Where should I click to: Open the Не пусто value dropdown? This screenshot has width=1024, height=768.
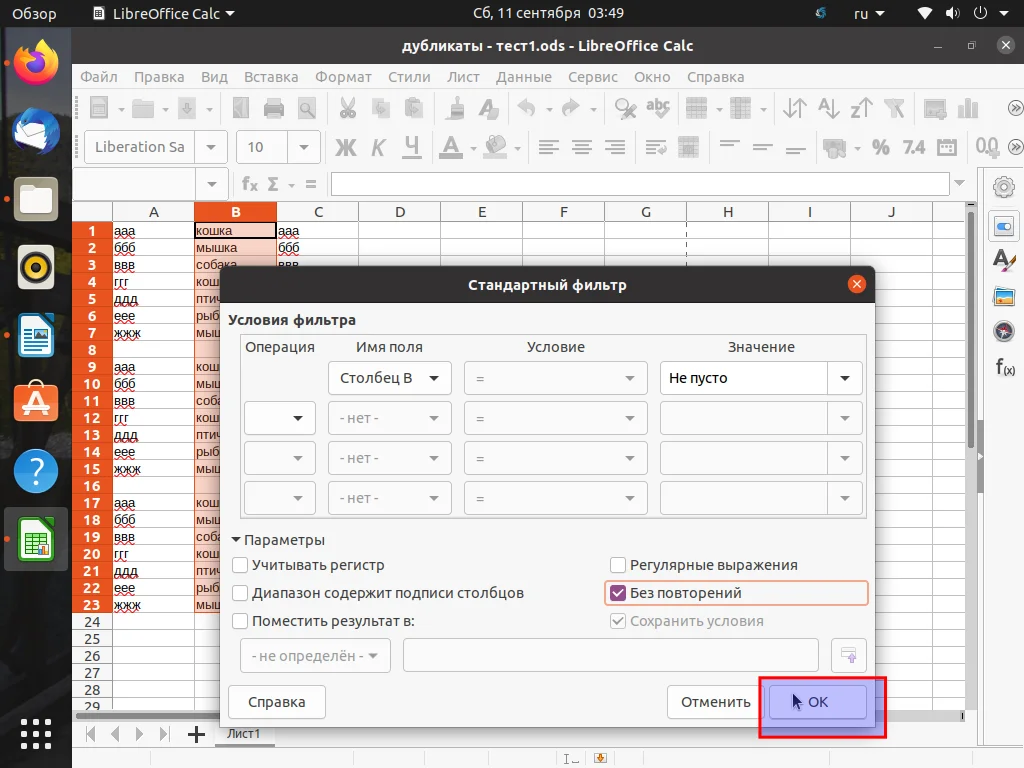(x=845, y=378)
